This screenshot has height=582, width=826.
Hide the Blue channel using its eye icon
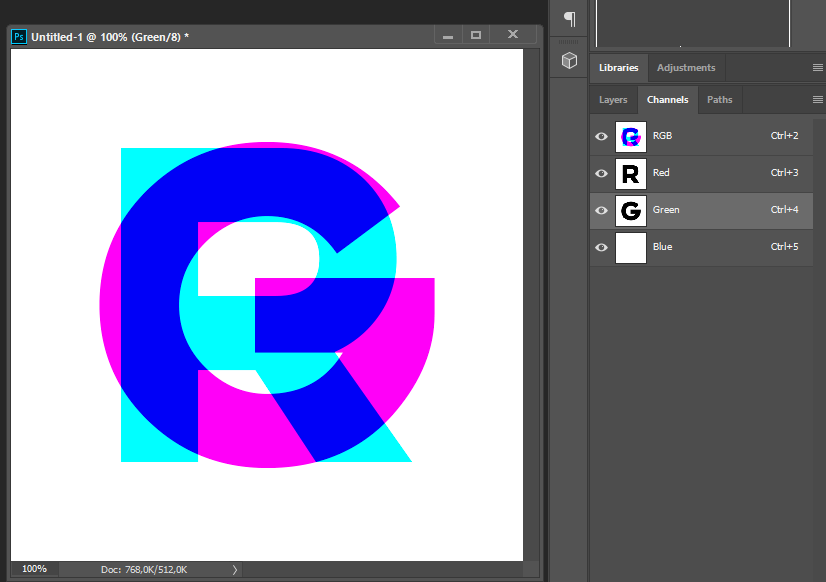point(601,247)
